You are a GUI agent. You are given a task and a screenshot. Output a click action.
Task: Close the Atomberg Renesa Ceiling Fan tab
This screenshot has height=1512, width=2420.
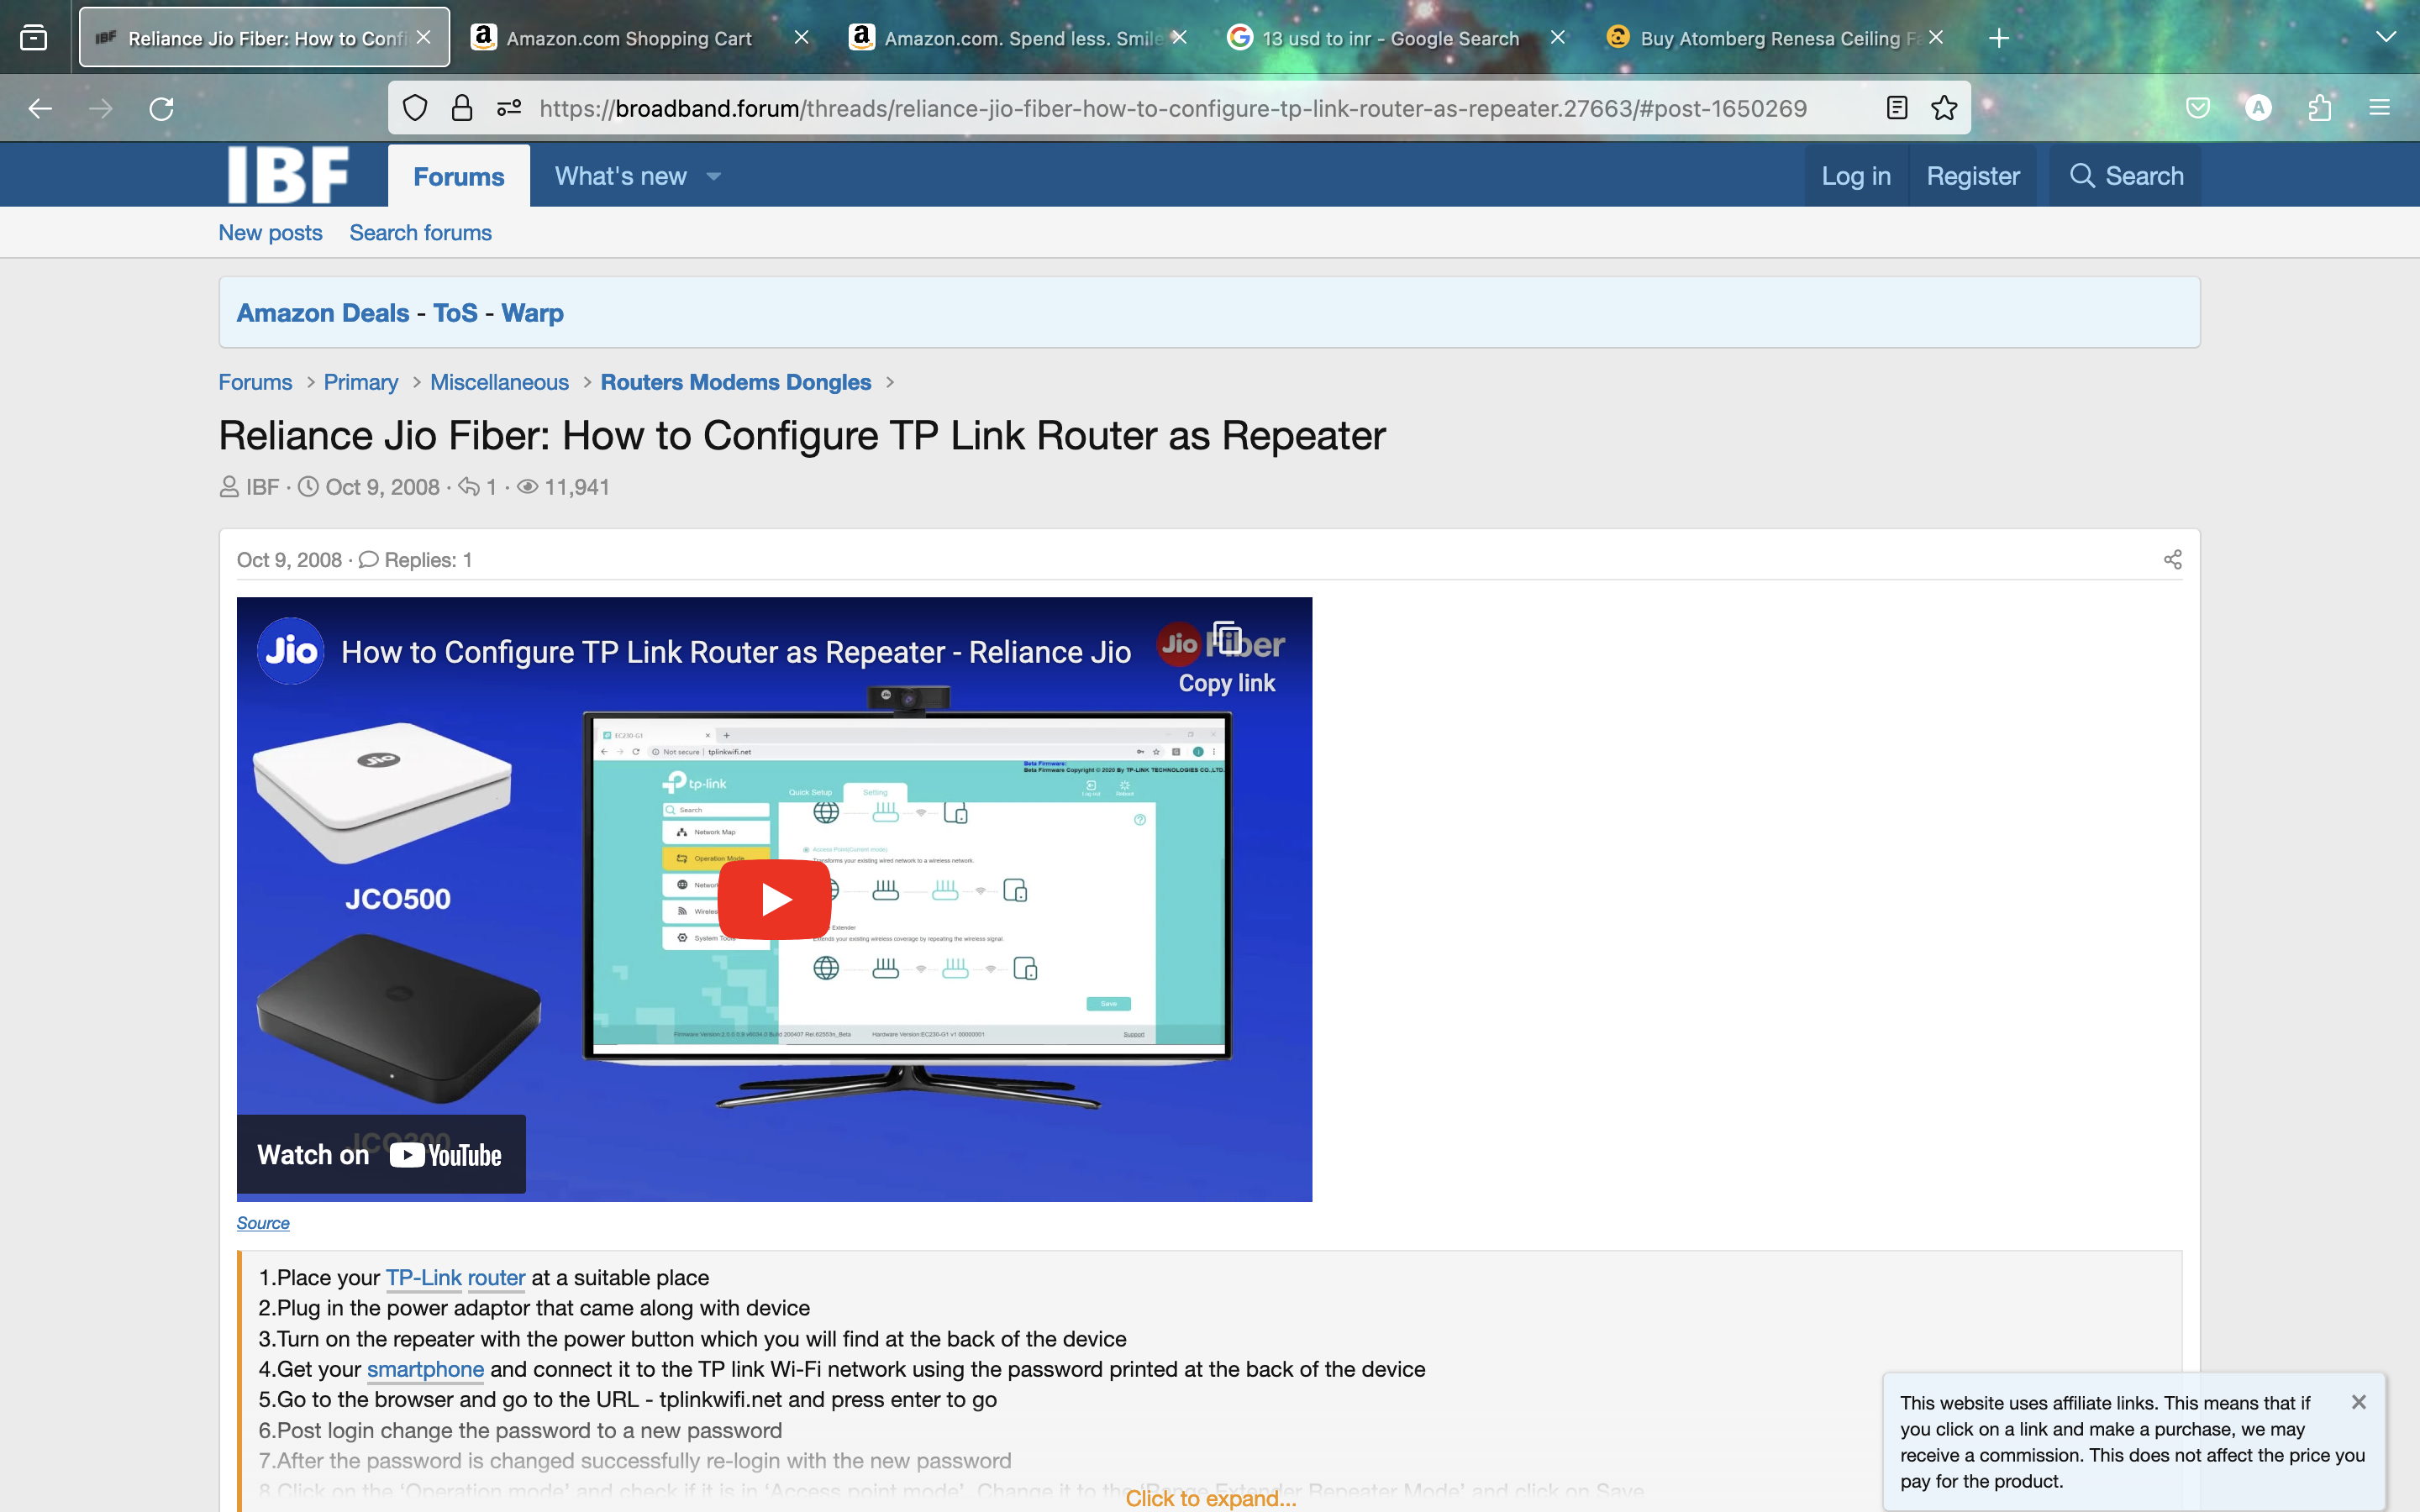1936,37
